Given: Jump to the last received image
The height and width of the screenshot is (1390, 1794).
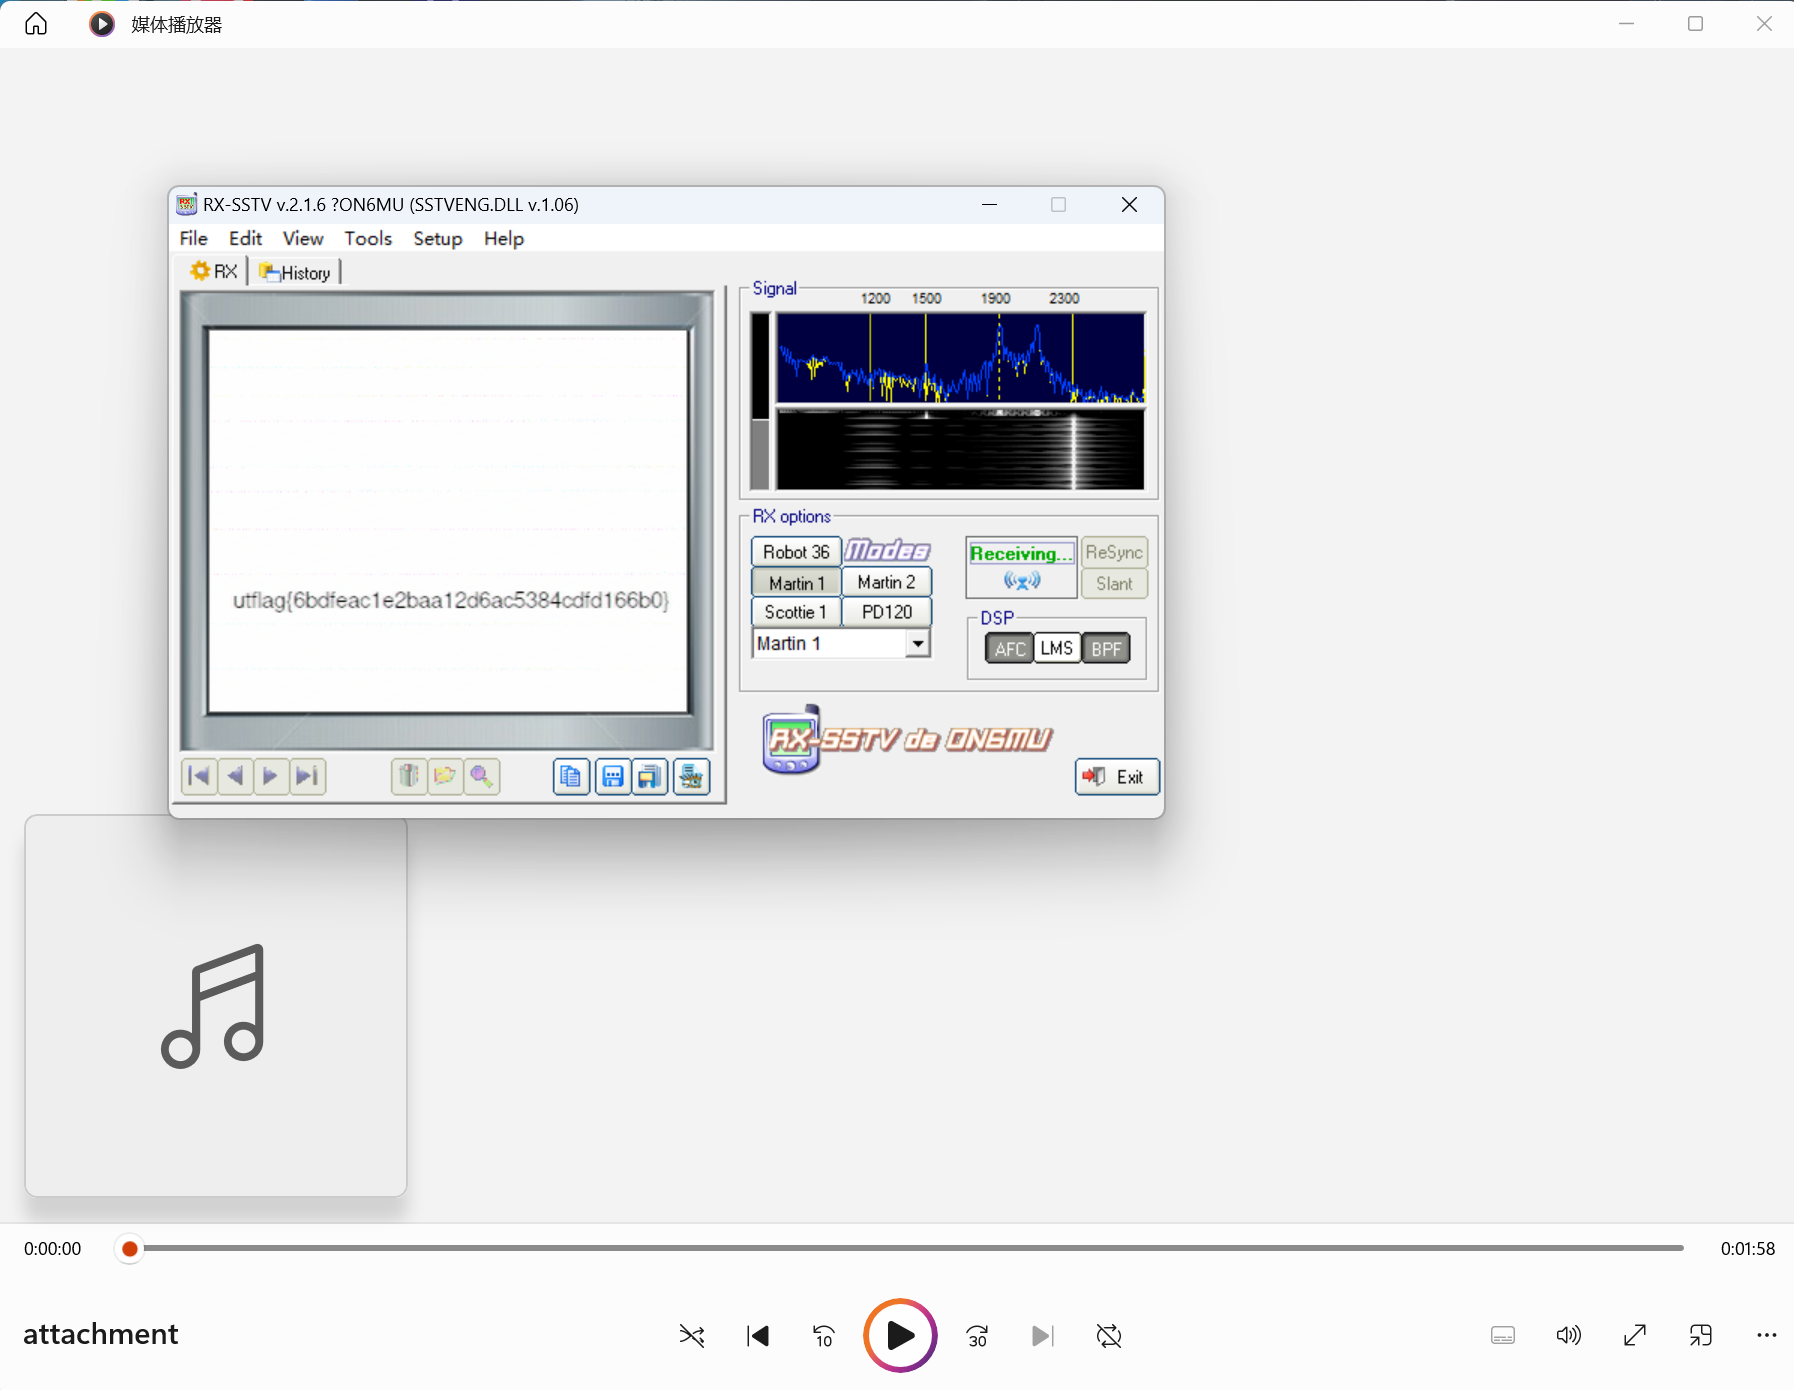Looking at the screenshot, I should pyautogui.click(x=307, y=776).
